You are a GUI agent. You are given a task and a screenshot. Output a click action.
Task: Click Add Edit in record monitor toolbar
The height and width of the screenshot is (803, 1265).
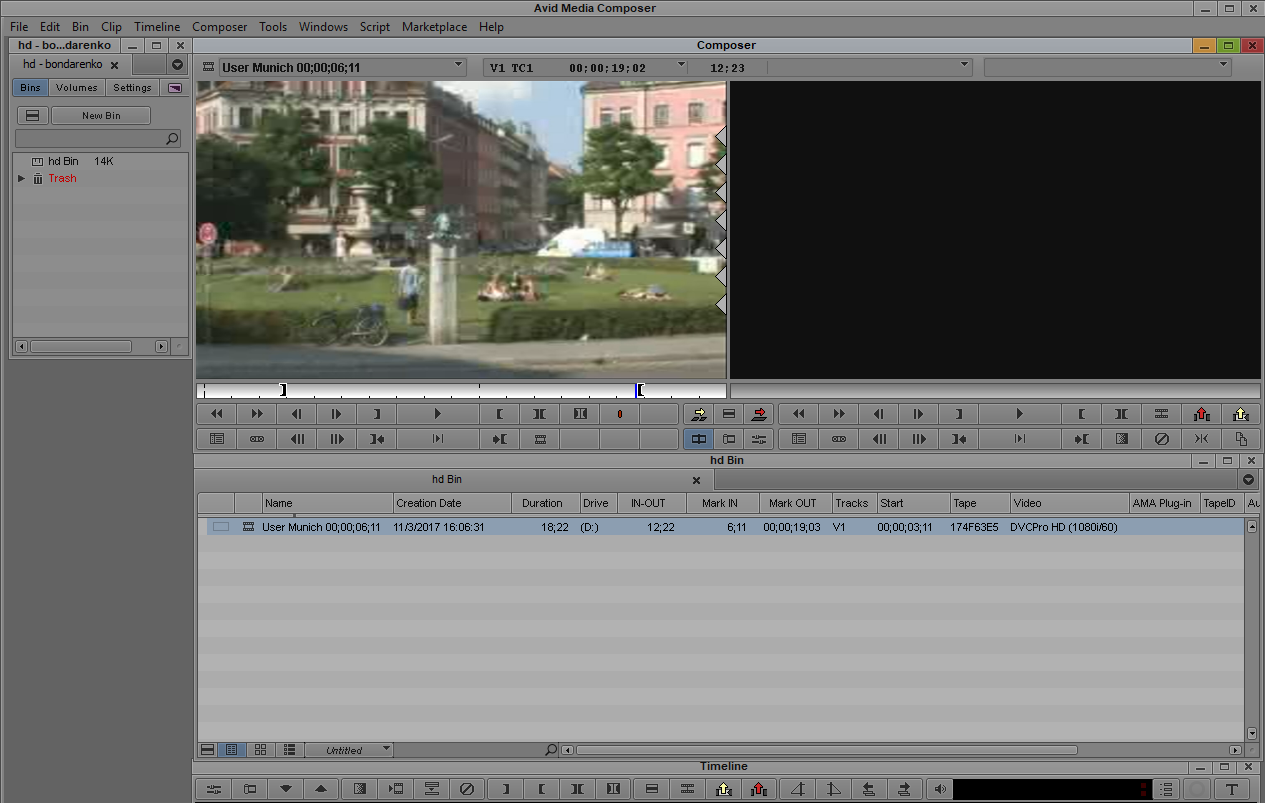[1160, 414]
